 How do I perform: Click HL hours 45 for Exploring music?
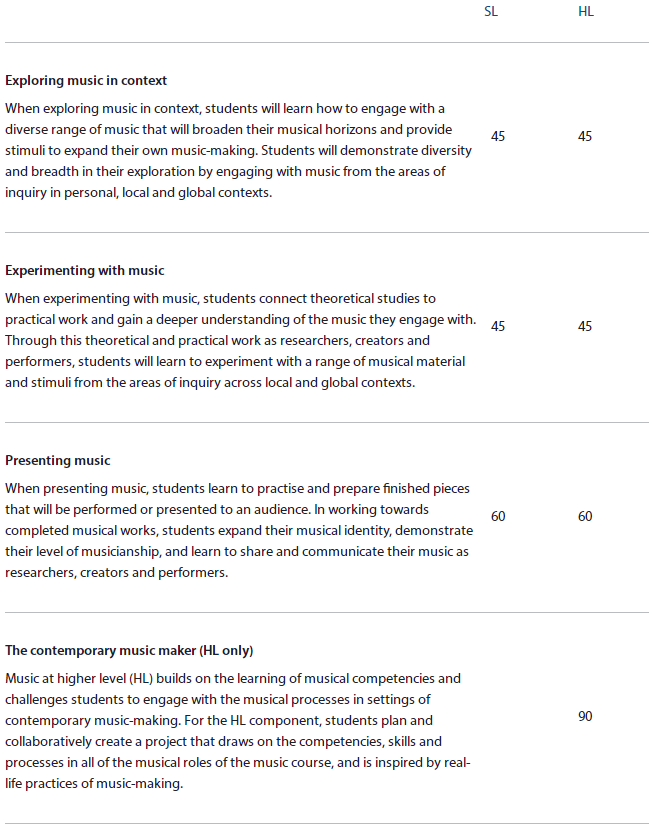click(585, 137)
